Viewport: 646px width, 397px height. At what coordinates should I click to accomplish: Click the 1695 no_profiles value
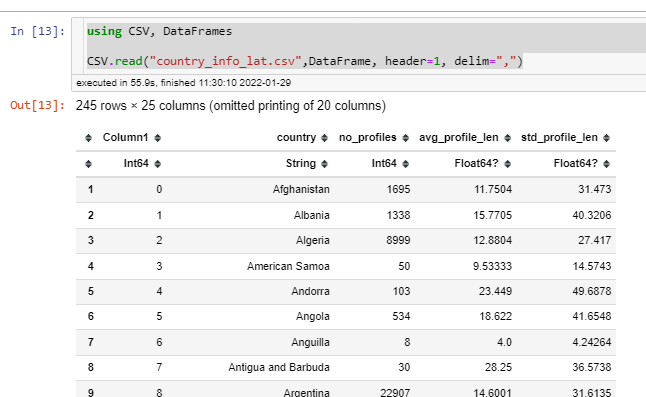coord(398,189)
